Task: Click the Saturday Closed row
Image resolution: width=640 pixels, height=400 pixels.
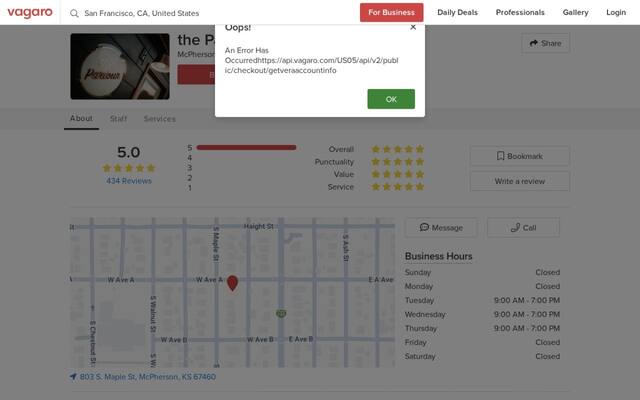Action: (x=482, y=356)
